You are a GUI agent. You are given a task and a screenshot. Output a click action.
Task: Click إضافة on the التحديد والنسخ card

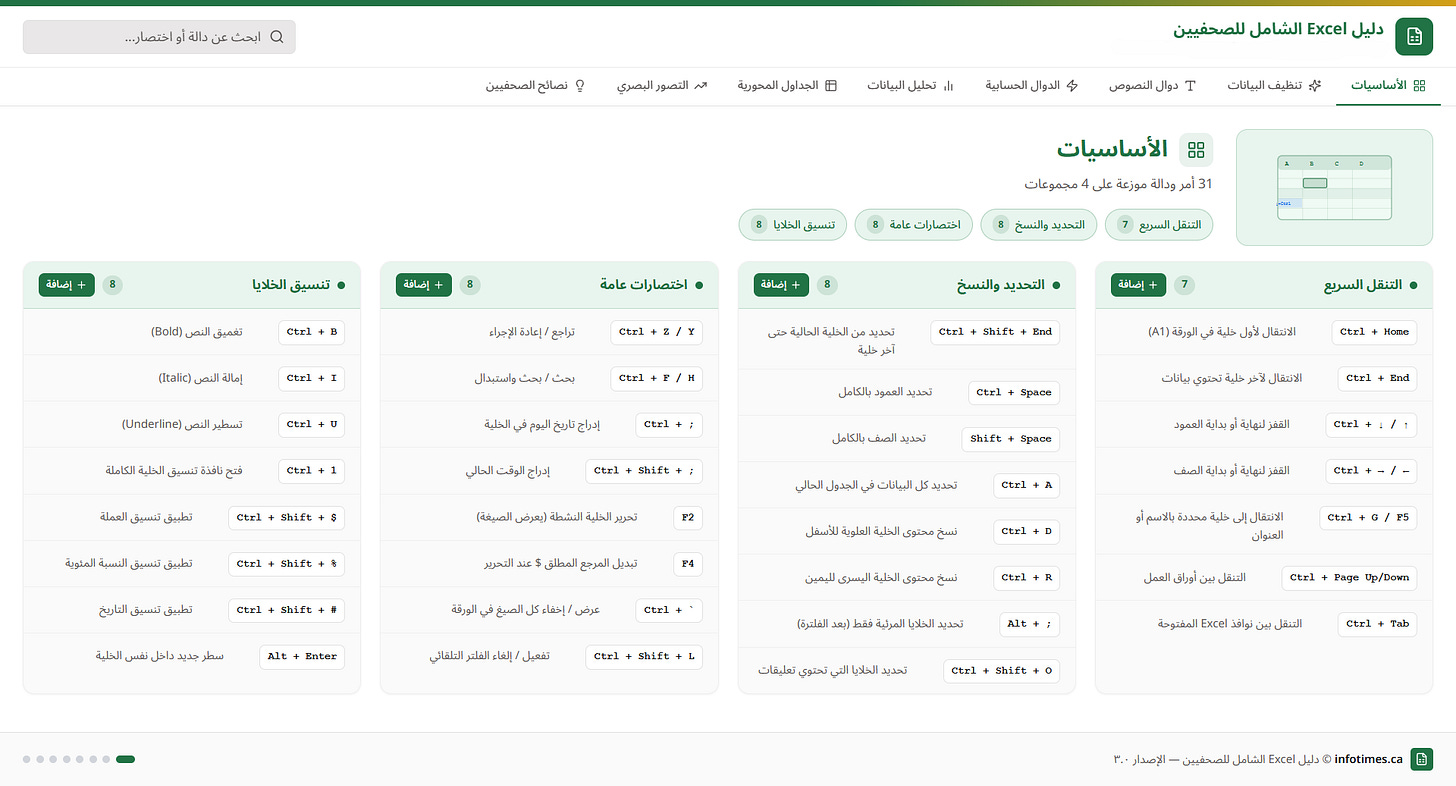[x=781, y=285]
